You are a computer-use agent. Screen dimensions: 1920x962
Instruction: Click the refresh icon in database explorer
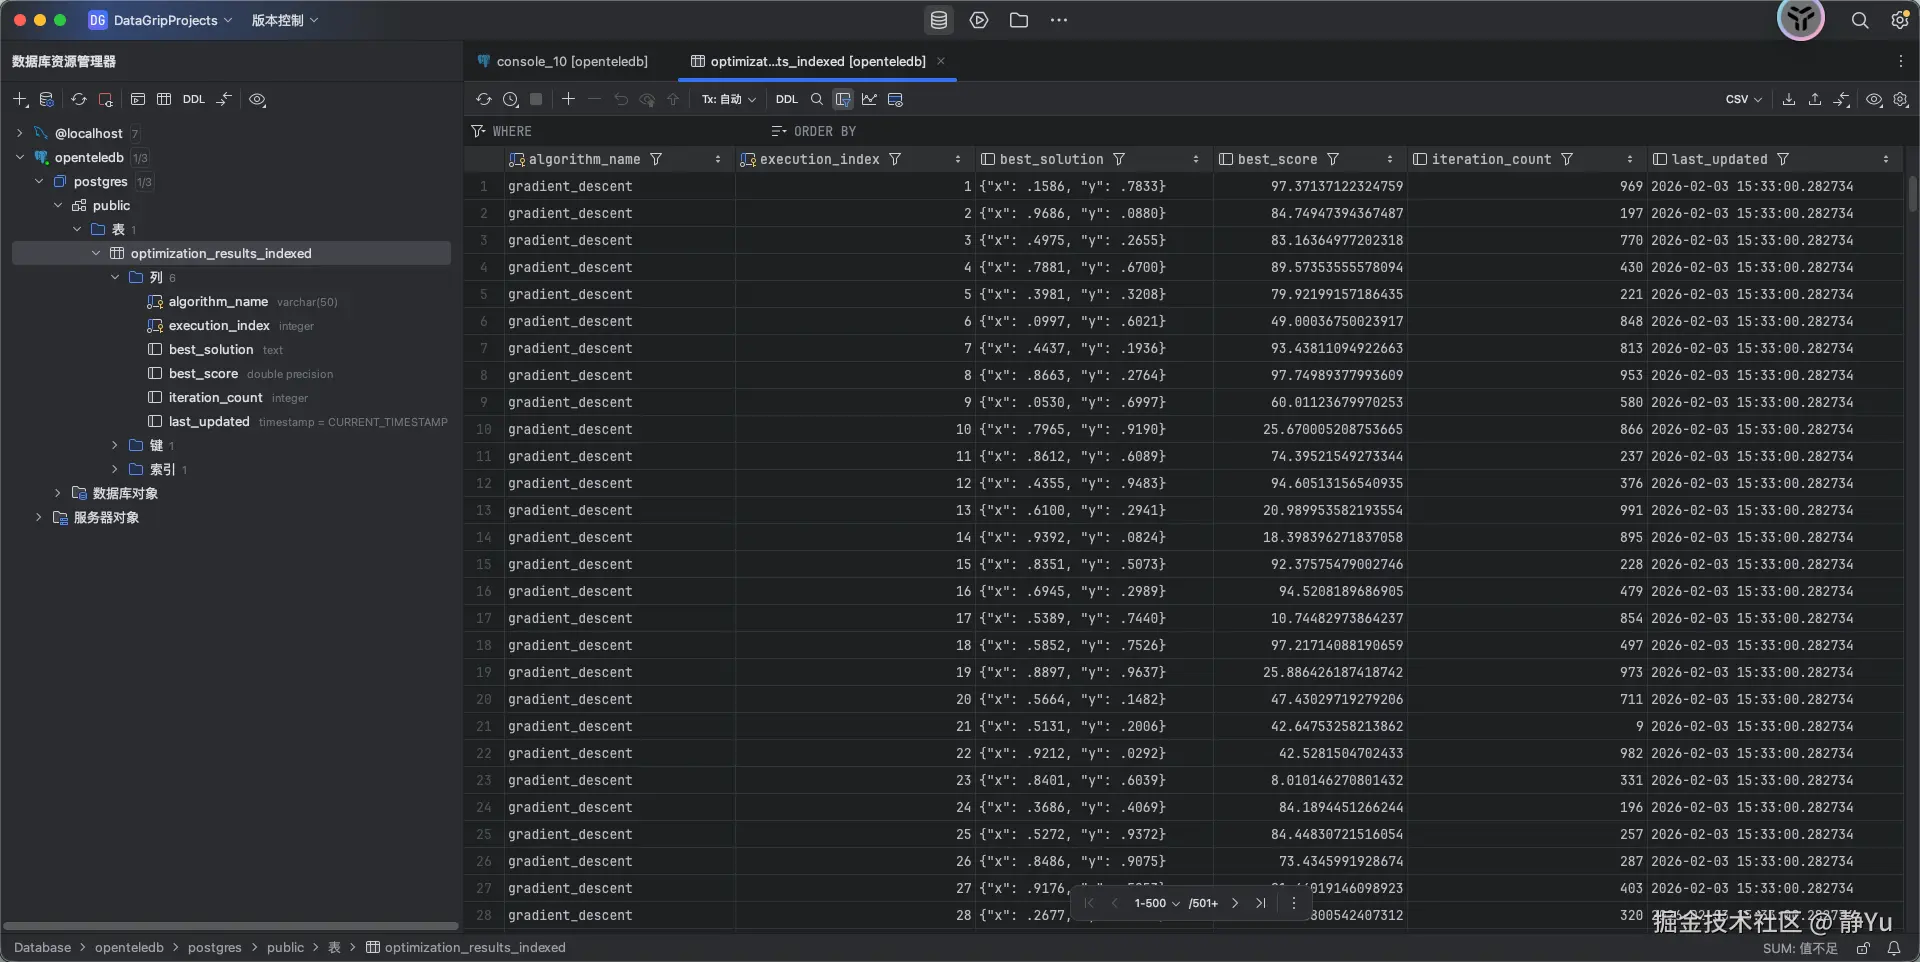tap(78, 99)
